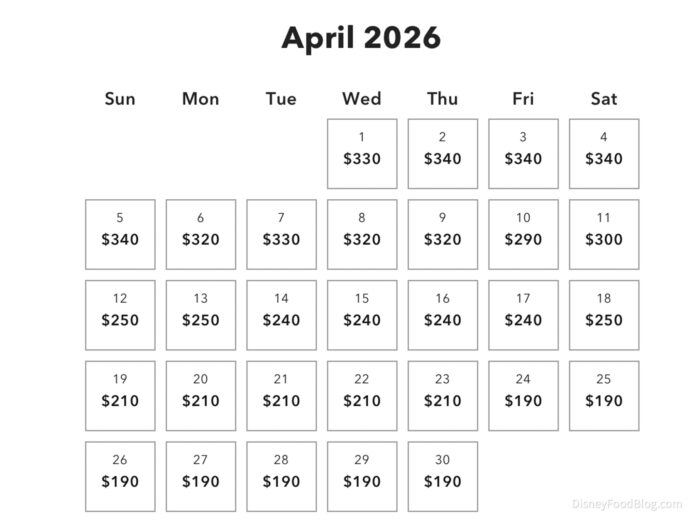Click the Wed column header
This screenshot has height=529, width=700.
[x=361, y=98]
